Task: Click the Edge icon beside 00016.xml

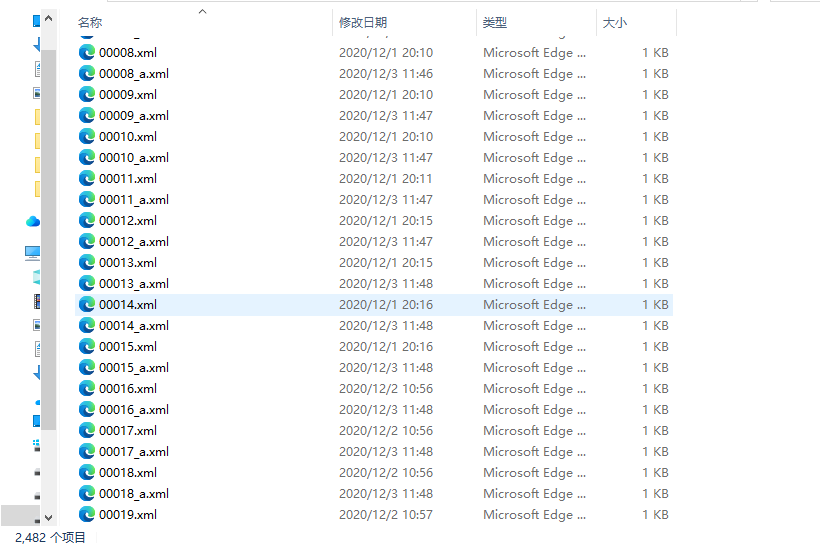Action: click(87, 388)
